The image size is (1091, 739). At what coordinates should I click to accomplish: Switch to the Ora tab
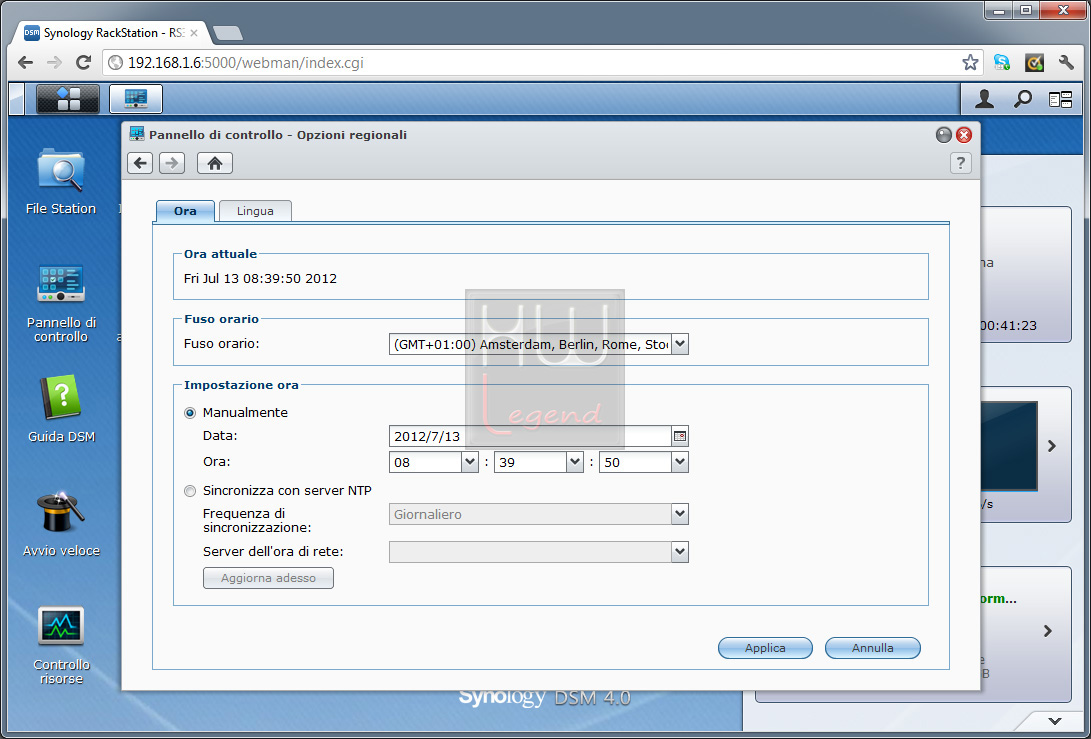(x=185, y=211)
